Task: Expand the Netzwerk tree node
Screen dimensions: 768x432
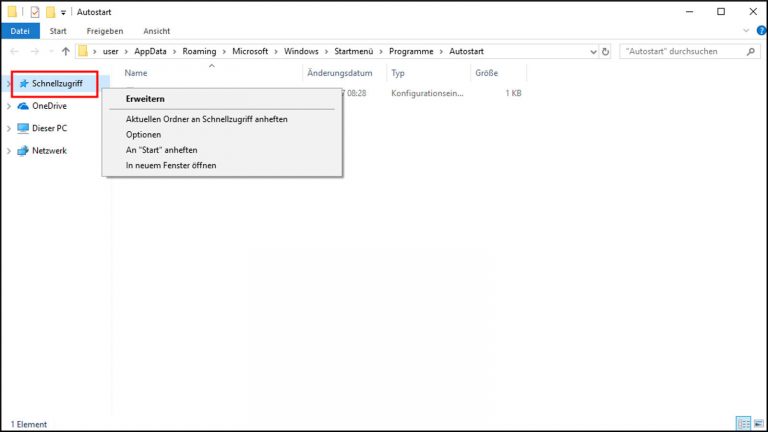Action: pyautogui.click(x=9, y=151)
